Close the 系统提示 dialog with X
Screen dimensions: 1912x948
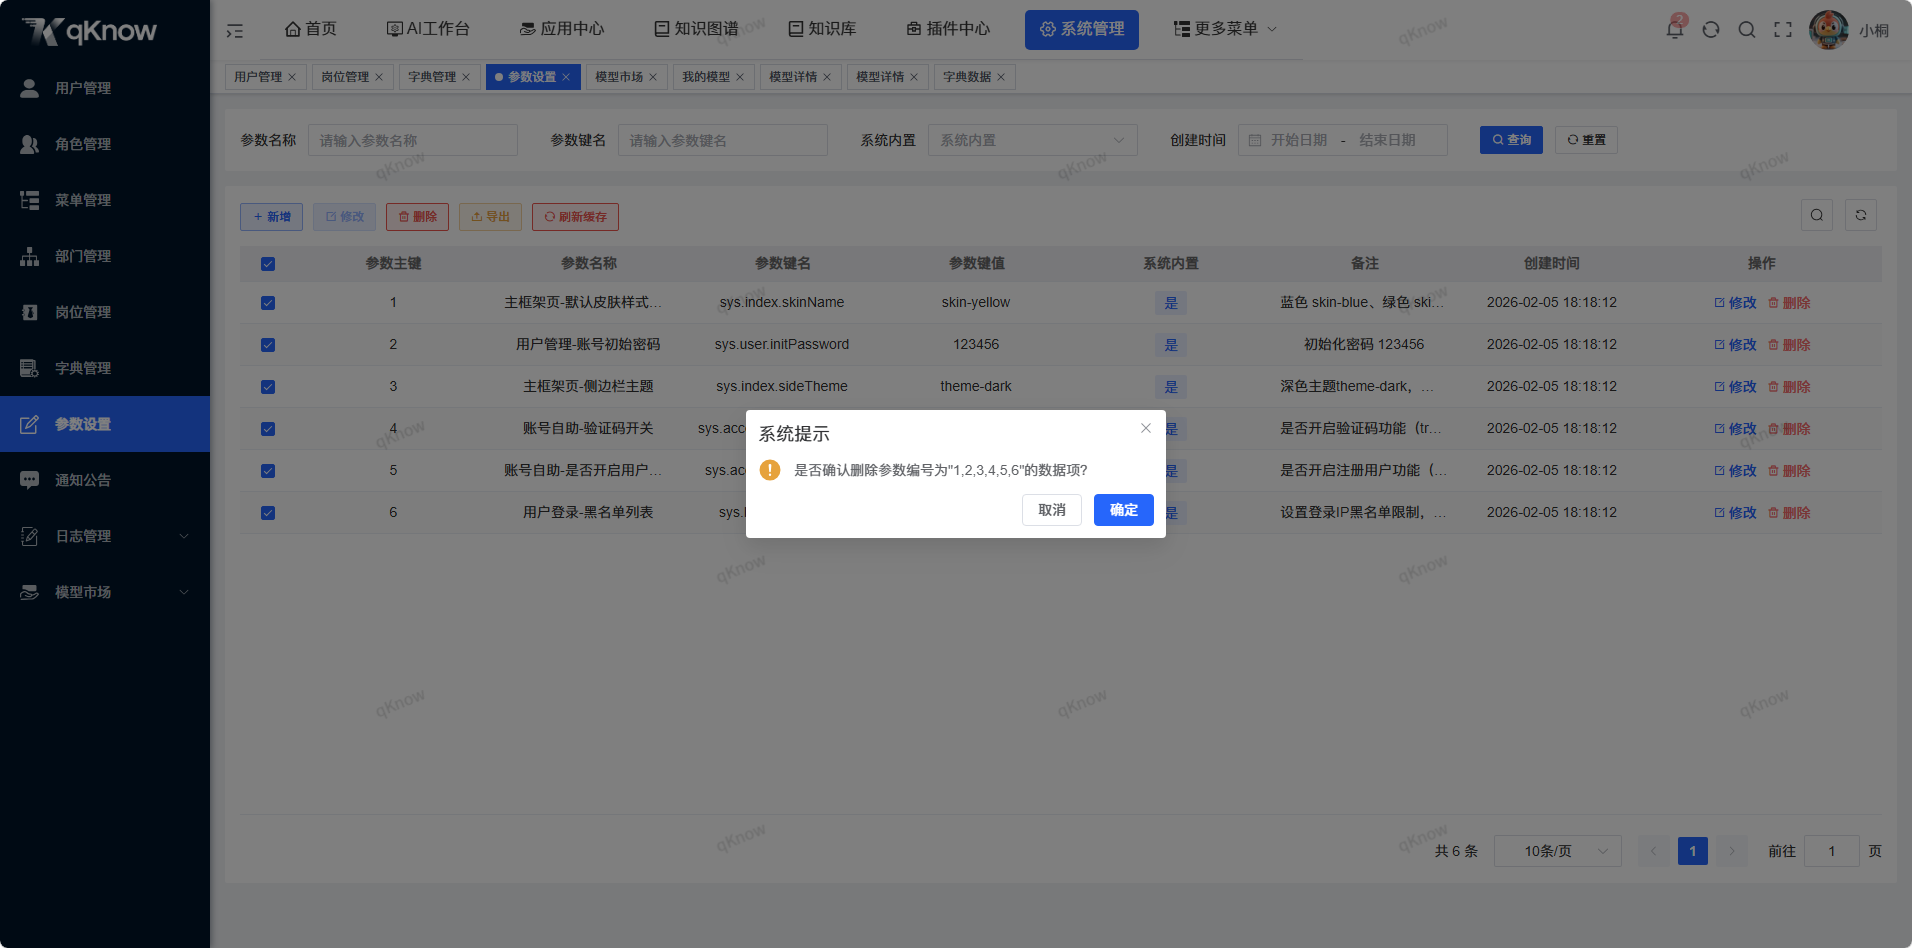1146,428
